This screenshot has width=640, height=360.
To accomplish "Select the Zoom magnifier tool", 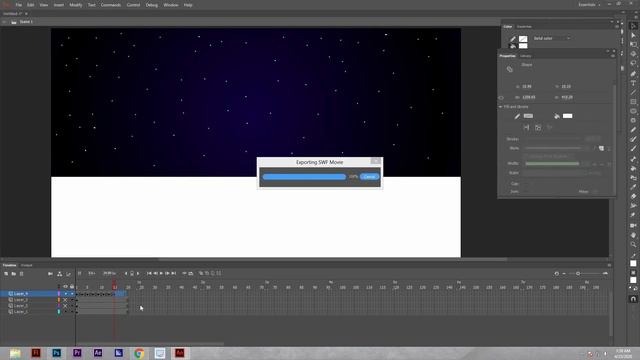I will pyautogui.click(x=633, y=244).
